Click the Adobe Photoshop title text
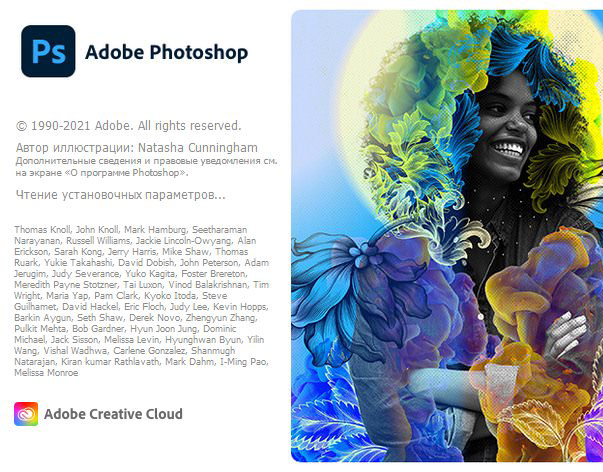 167,53
